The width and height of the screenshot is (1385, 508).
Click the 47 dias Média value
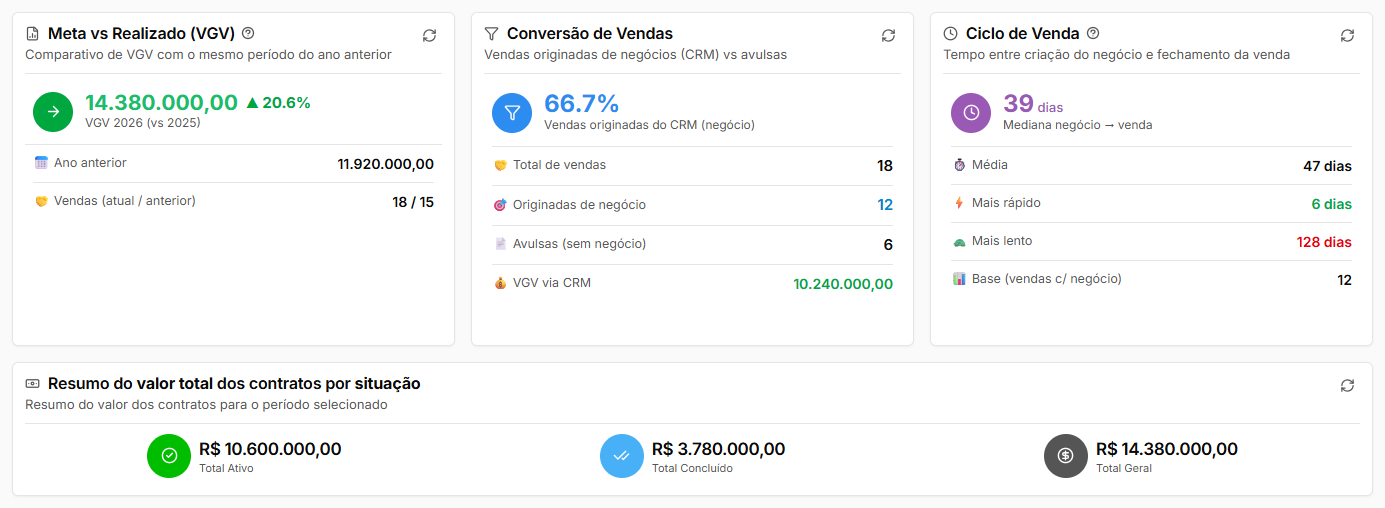1327,166
